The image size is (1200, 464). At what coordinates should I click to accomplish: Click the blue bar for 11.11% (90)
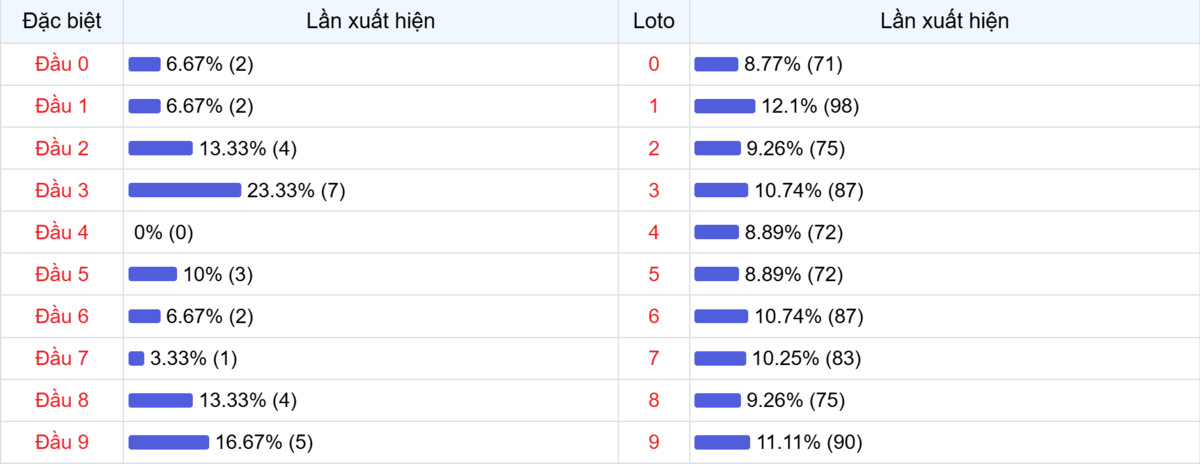(722, 442)
